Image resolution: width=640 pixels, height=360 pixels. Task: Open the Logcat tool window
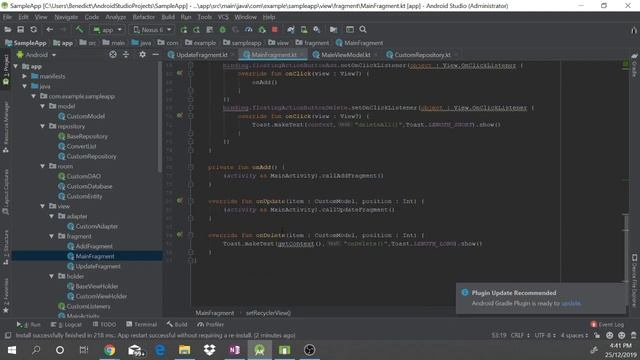click(x=67, y=324)
